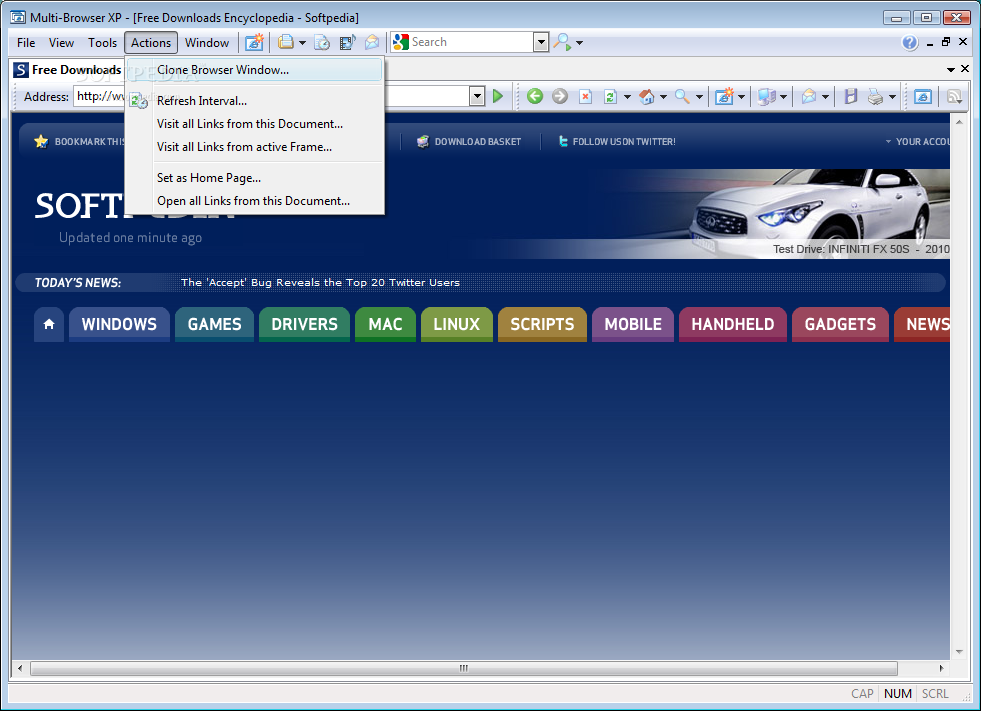
Task: Click the new-window starburst icon in navigation toolbar
Action: [x=724, y=96]
